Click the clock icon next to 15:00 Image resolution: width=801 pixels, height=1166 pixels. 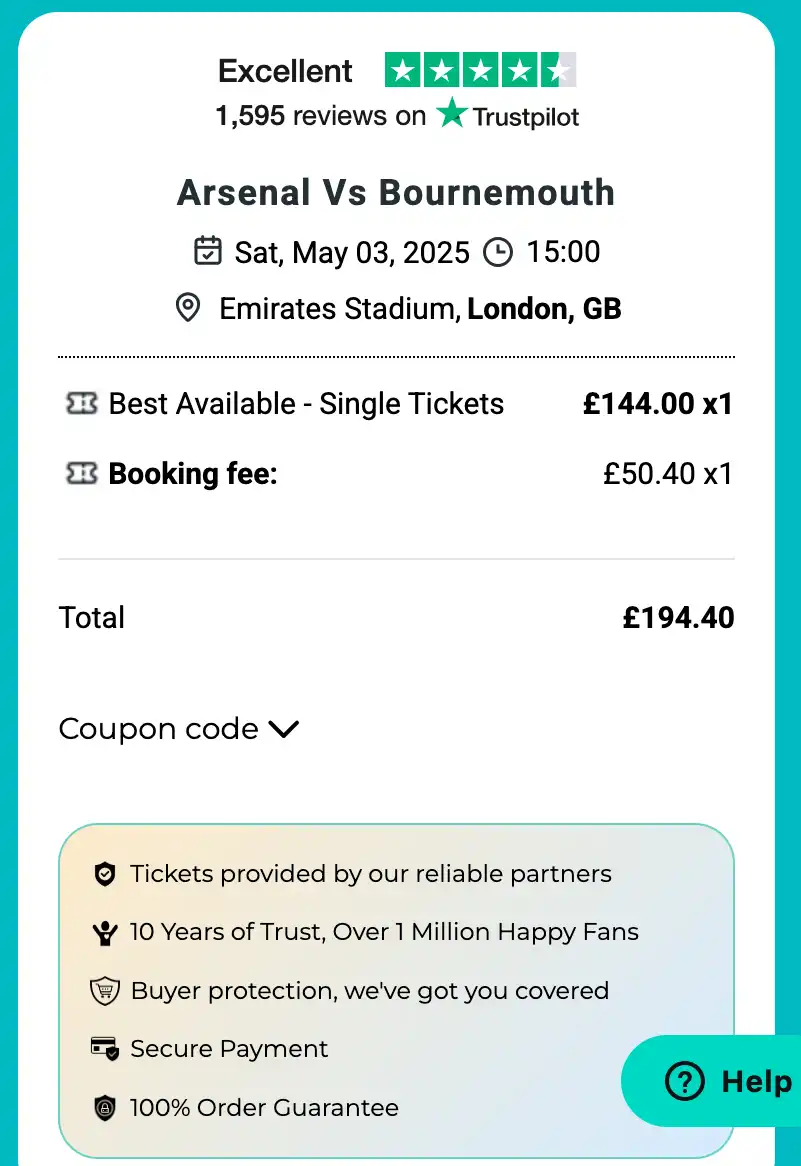coord(498,252)
